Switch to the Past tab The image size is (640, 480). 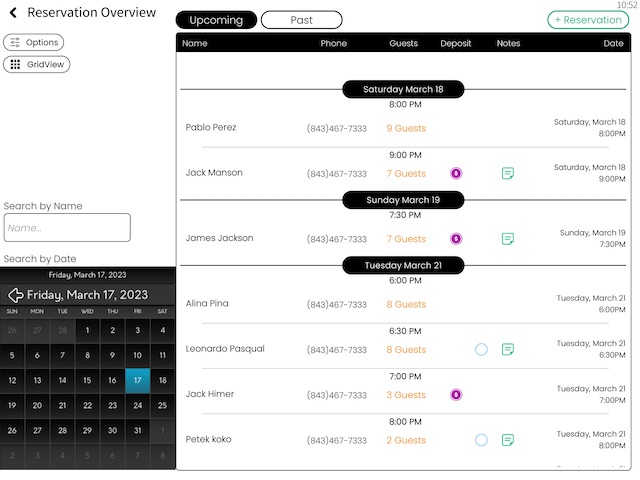pos(302,20)
